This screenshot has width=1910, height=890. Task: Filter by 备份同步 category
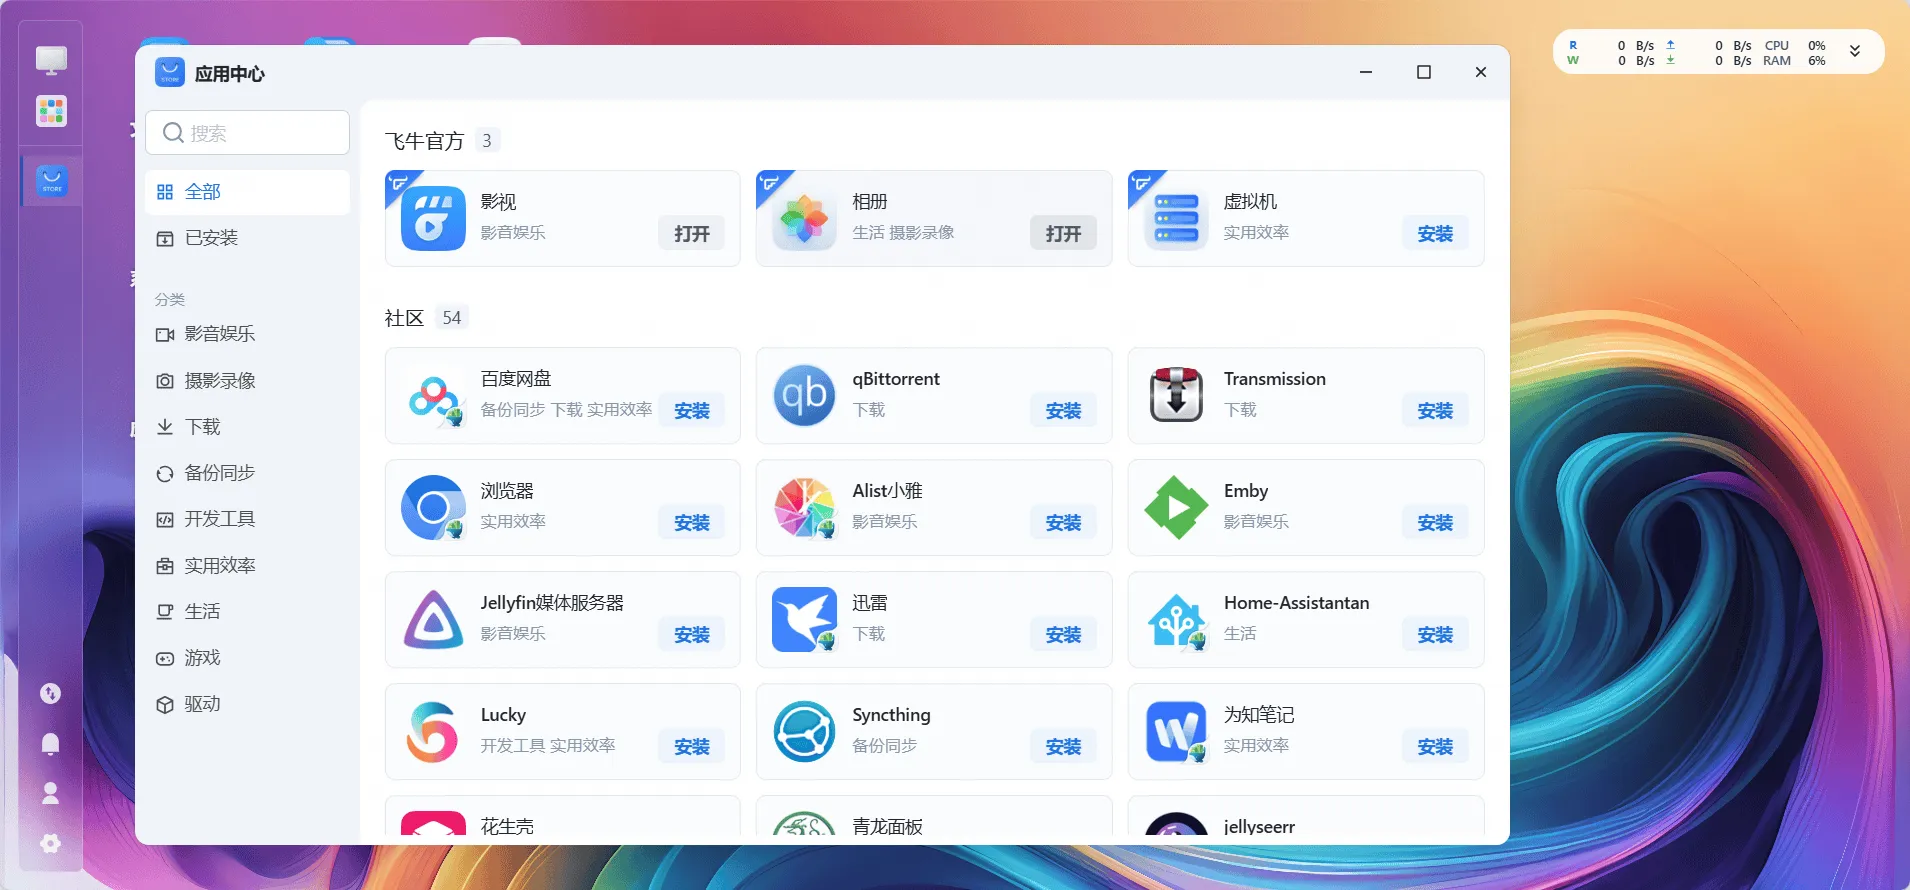pos(247,473)
